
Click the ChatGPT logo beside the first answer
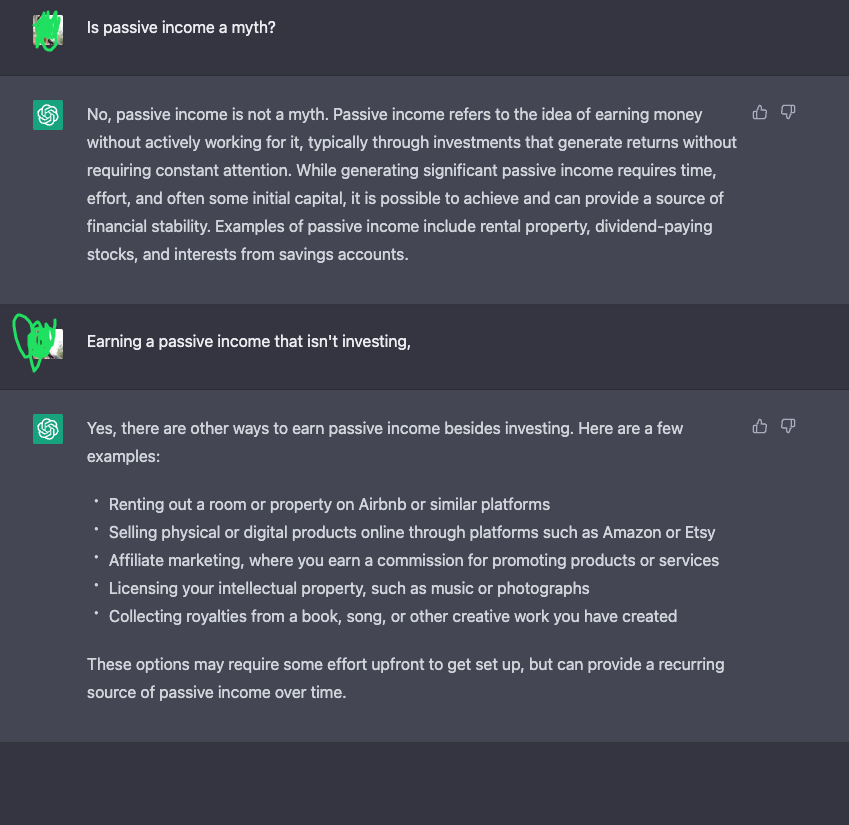tap(48, 115)
